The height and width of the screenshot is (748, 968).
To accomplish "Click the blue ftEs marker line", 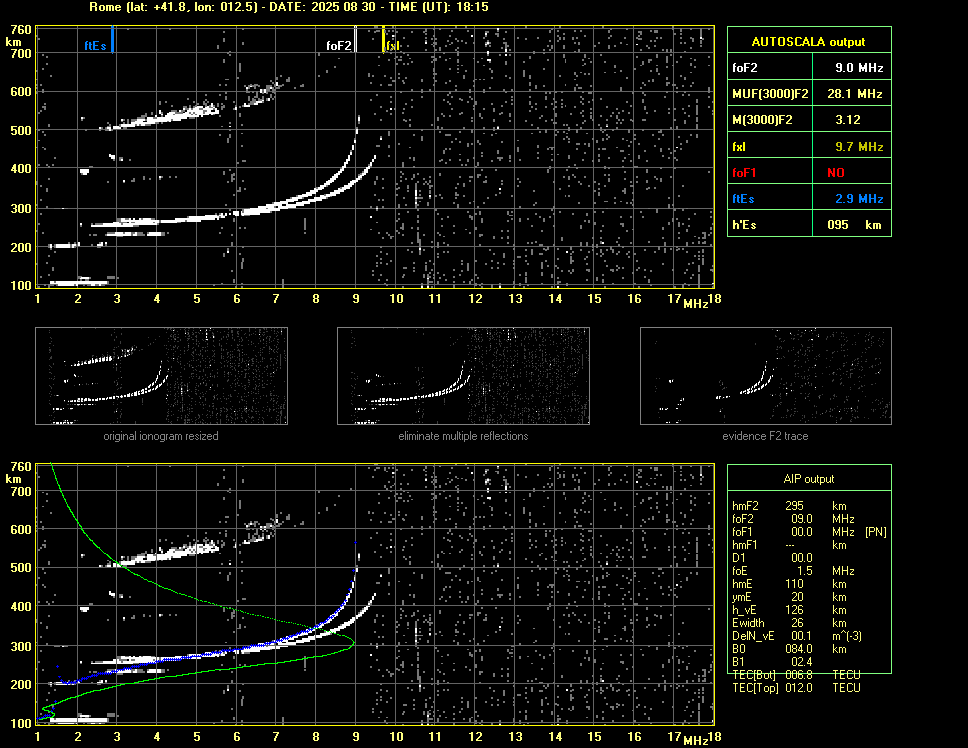I will click(112, 39).
